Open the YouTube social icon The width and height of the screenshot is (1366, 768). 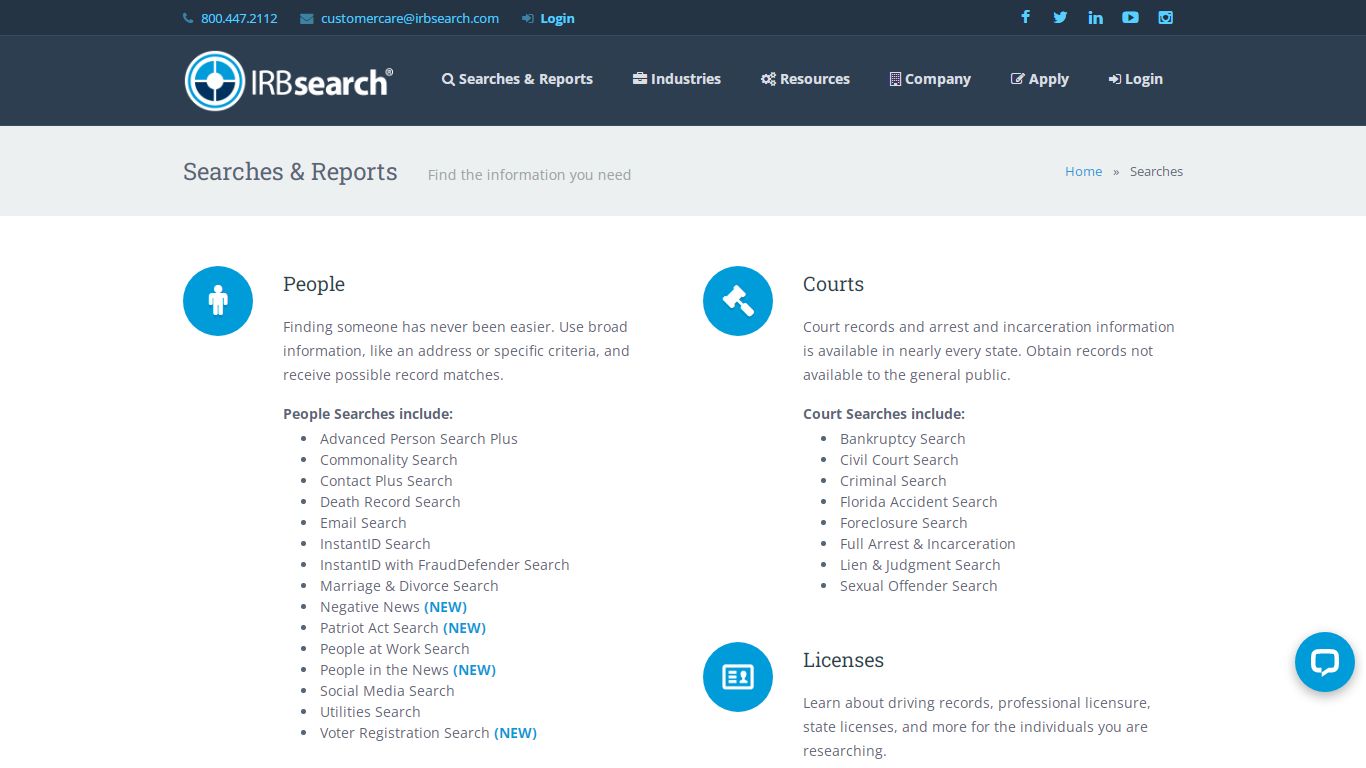(x=1130, y=17)
